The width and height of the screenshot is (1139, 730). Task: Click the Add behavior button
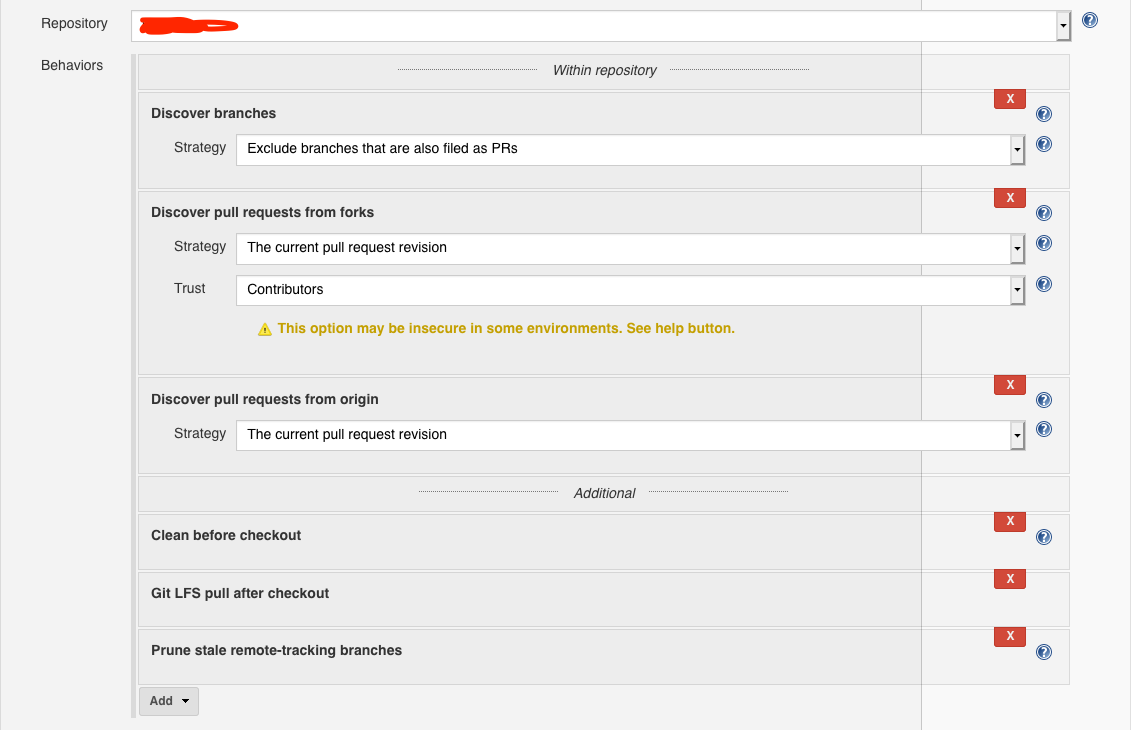tap(169, 701)
